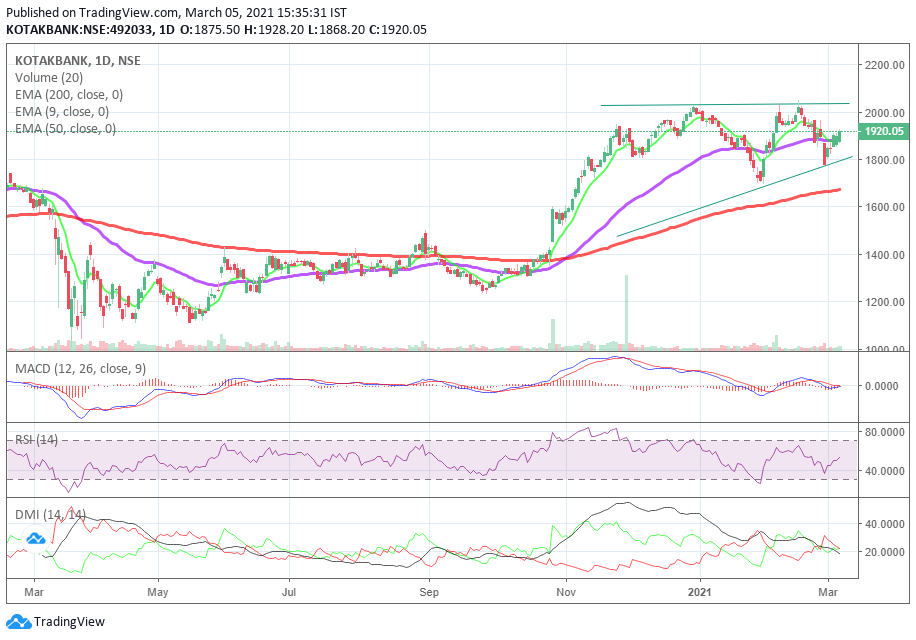The width and height of the screenshot is (916, 640).
Task: Click the Jul time axis label
Action: point(289,592)
